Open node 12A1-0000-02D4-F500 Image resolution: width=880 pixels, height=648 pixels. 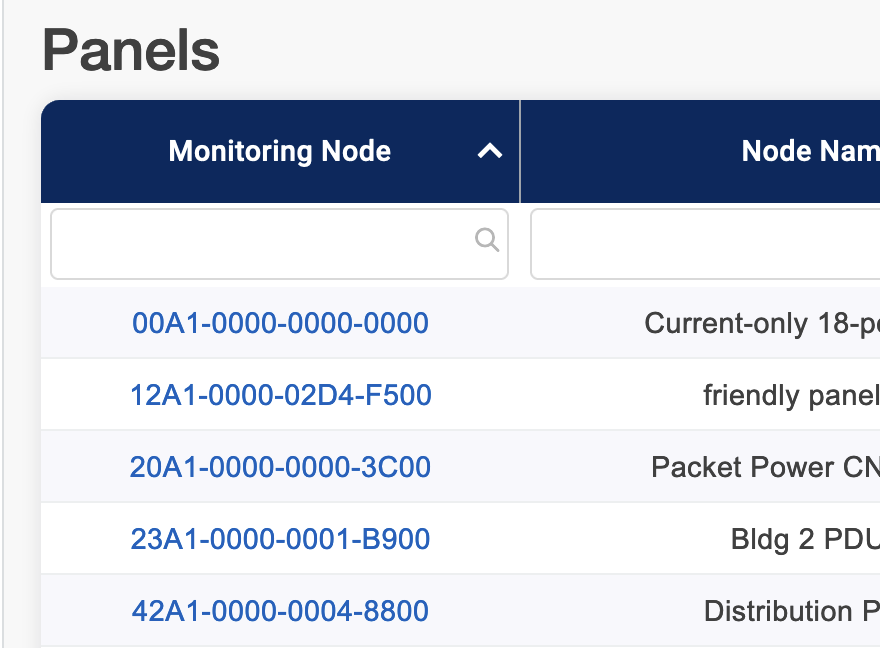[x=280, y=395]
